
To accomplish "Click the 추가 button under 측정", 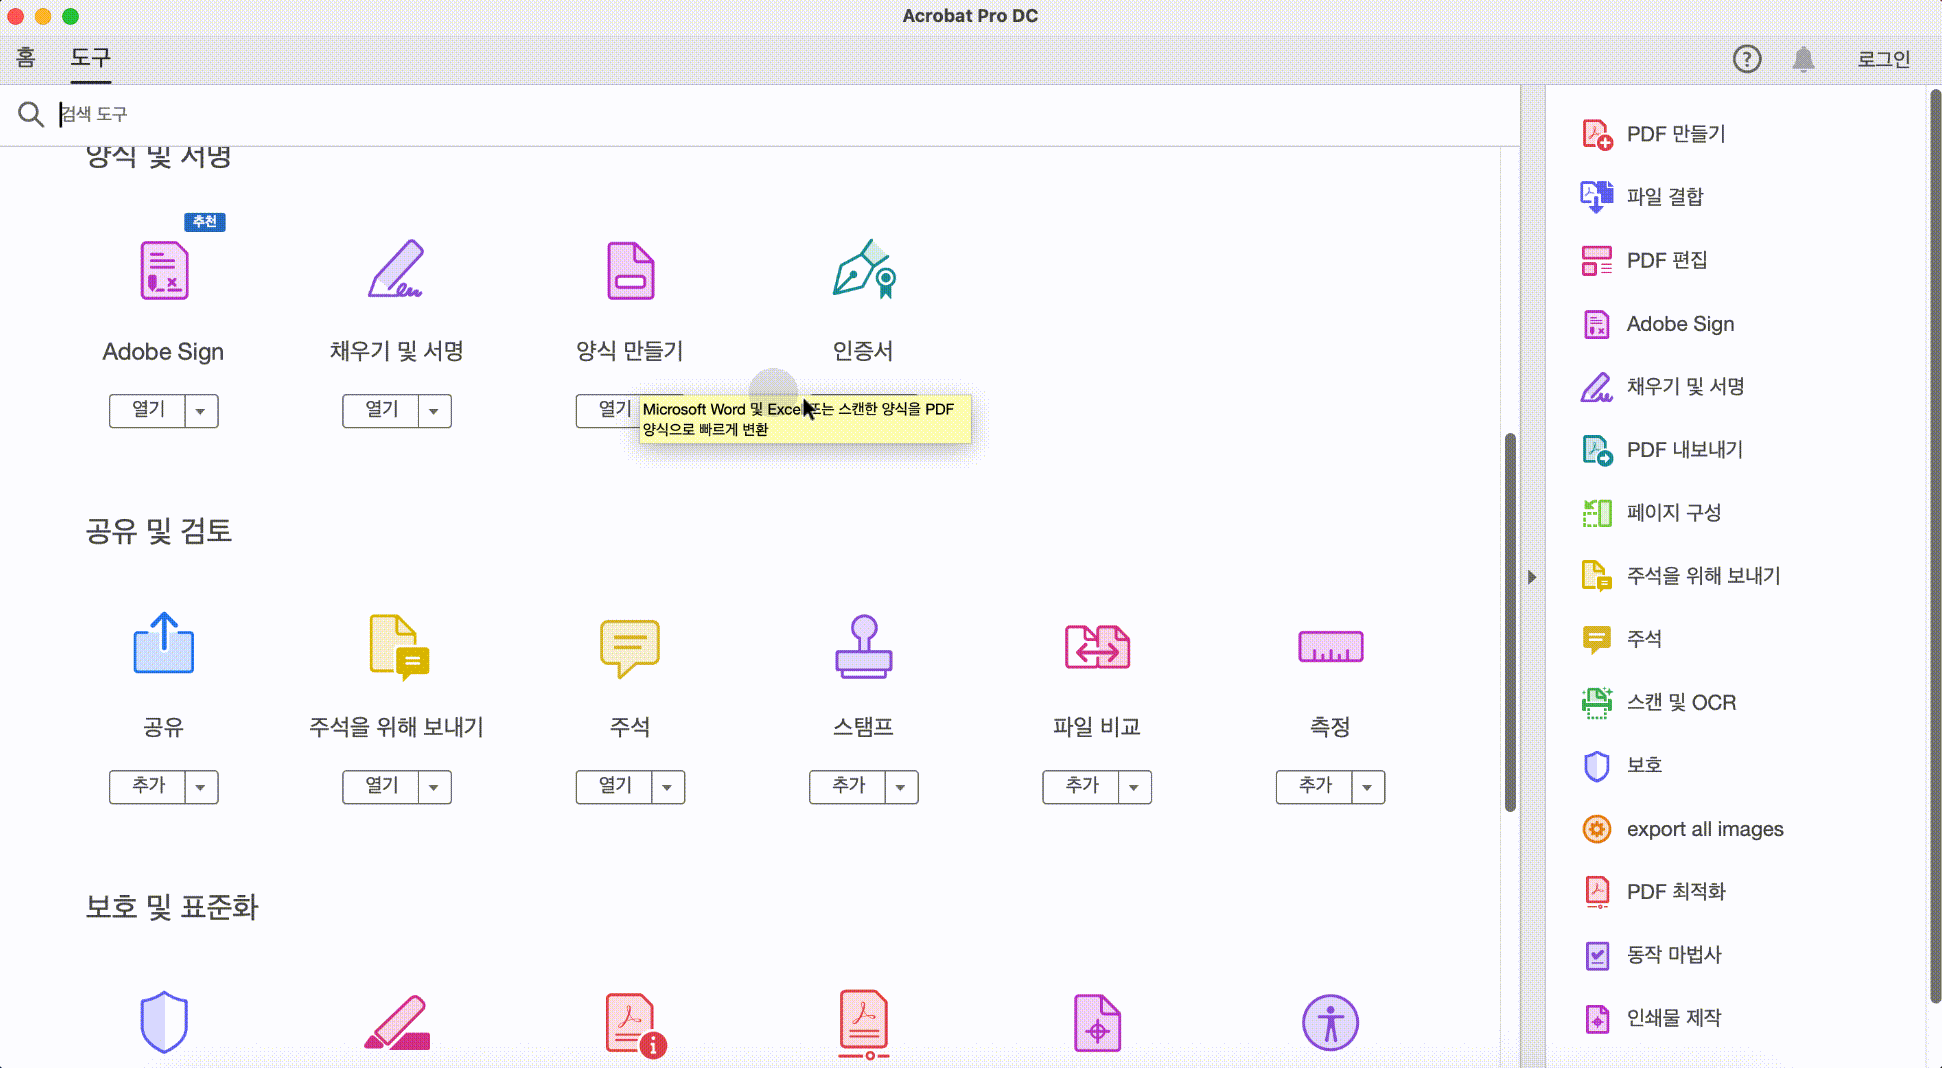I will click(1314, 787).
